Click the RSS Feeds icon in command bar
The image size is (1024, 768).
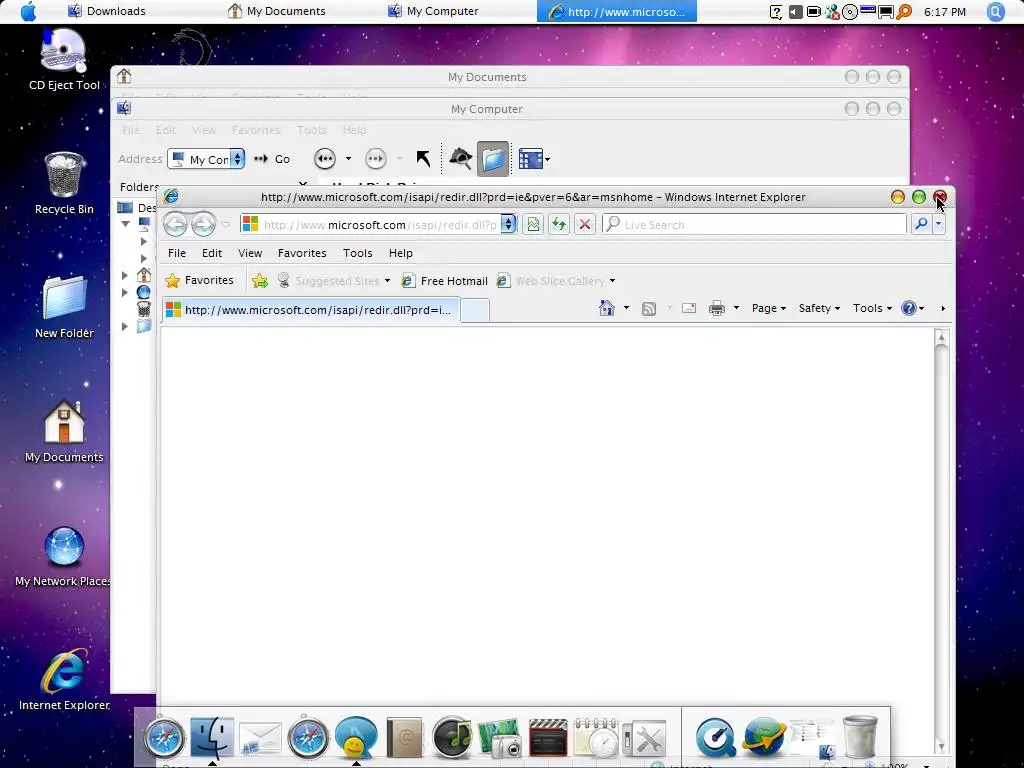click(648, 308)
